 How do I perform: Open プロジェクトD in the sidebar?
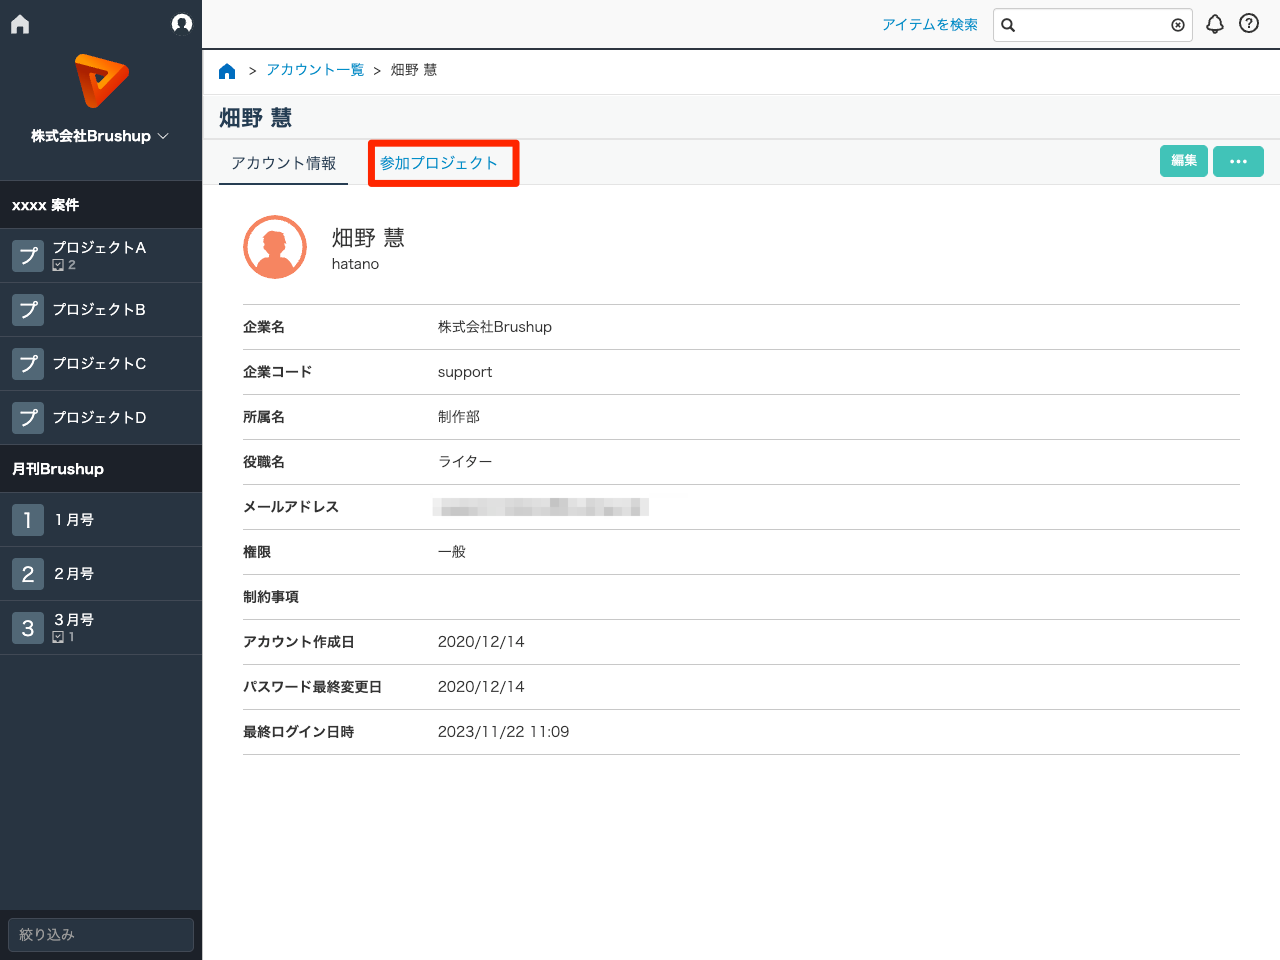tap(101, 417)
